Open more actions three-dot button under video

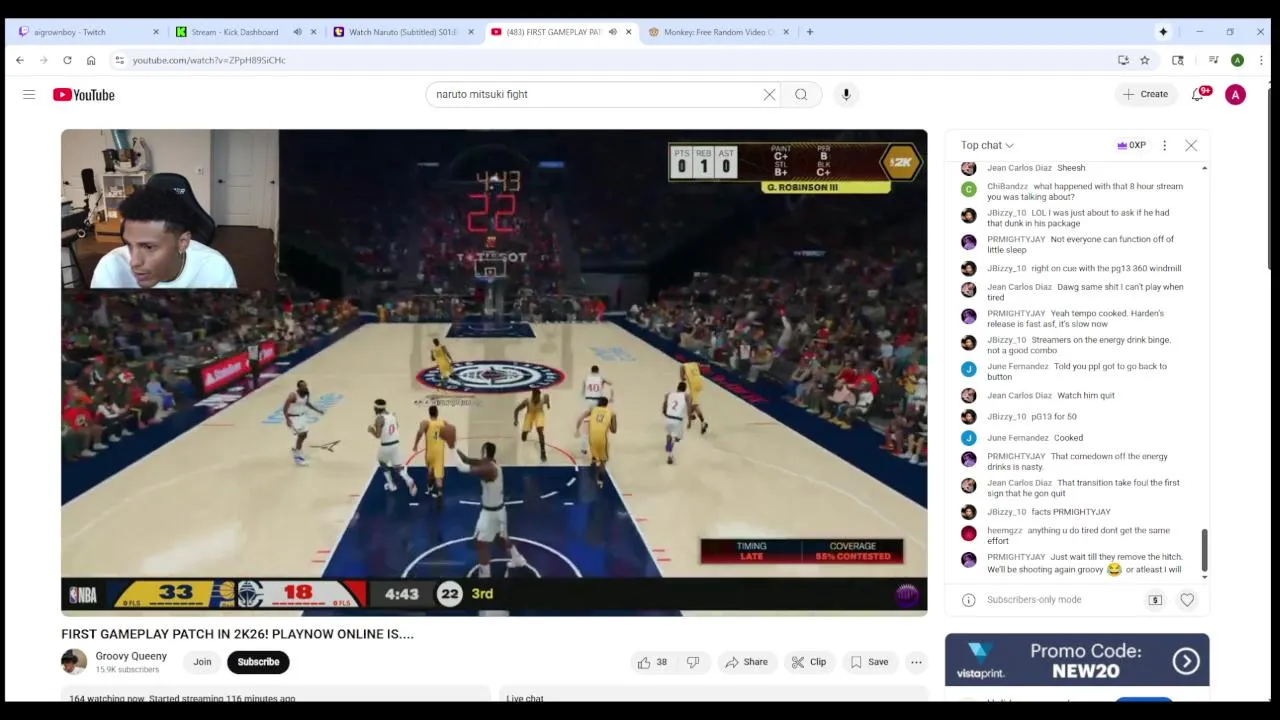click(x=916, y=662)
